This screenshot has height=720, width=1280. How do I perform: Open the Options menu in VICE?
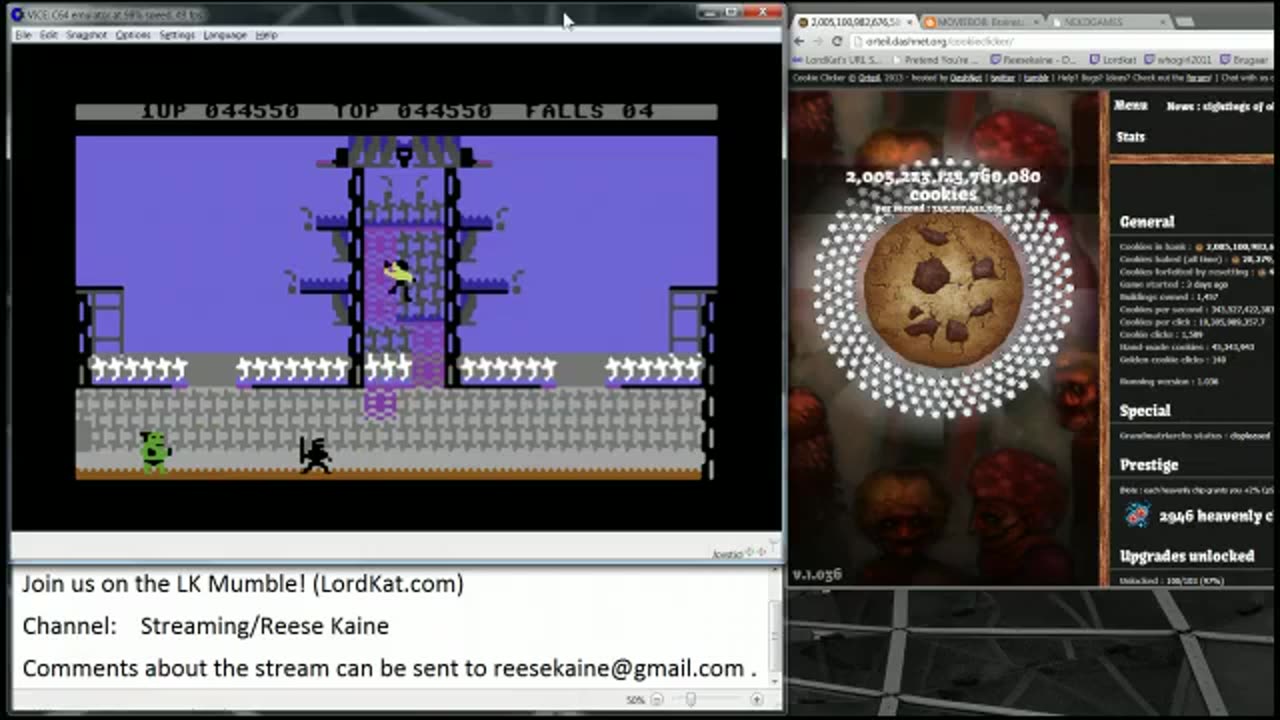[x=133, y=35]
